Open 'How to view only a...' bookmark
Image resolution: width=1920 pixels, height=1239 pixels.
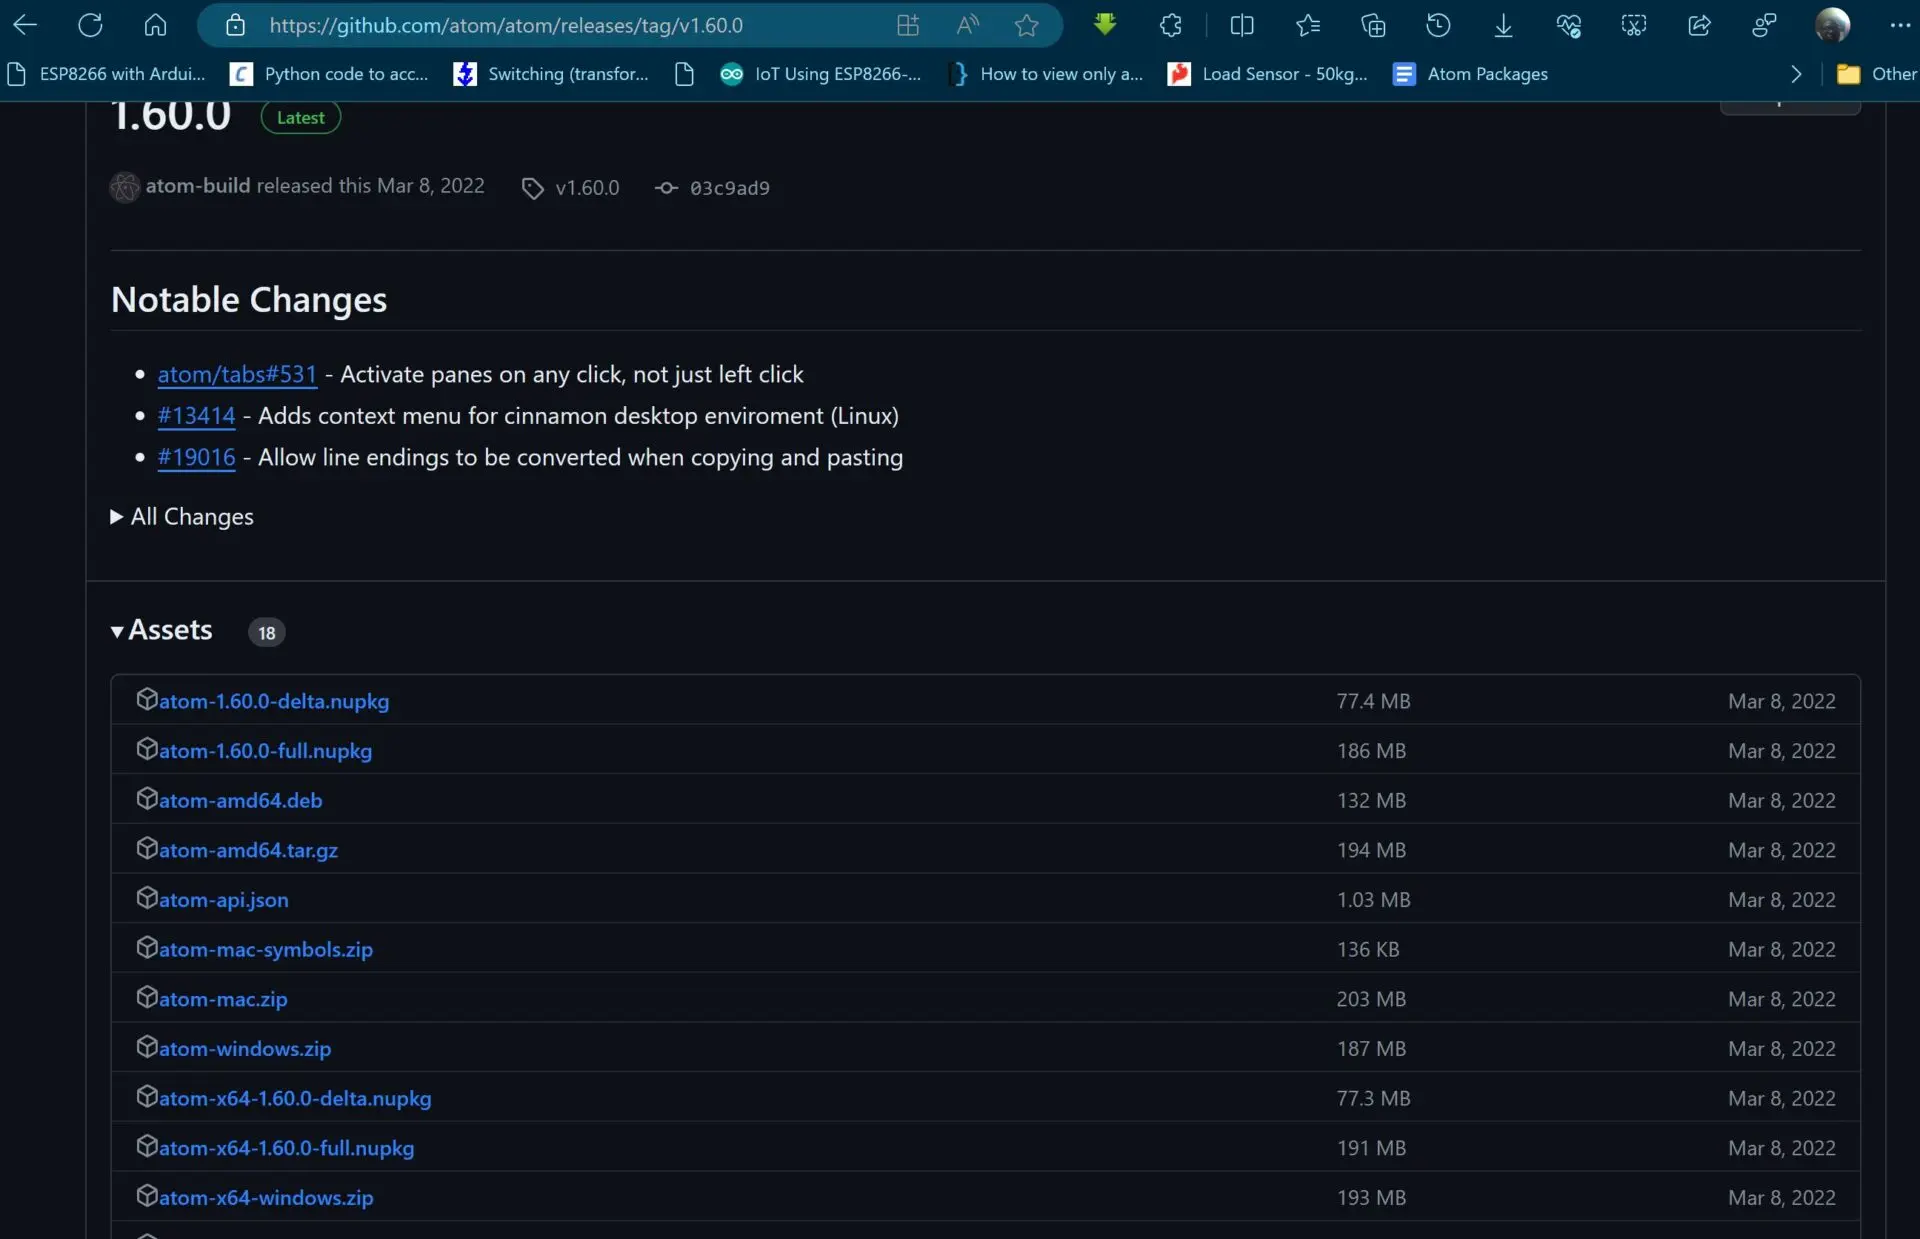click(x=1046, y=74)
